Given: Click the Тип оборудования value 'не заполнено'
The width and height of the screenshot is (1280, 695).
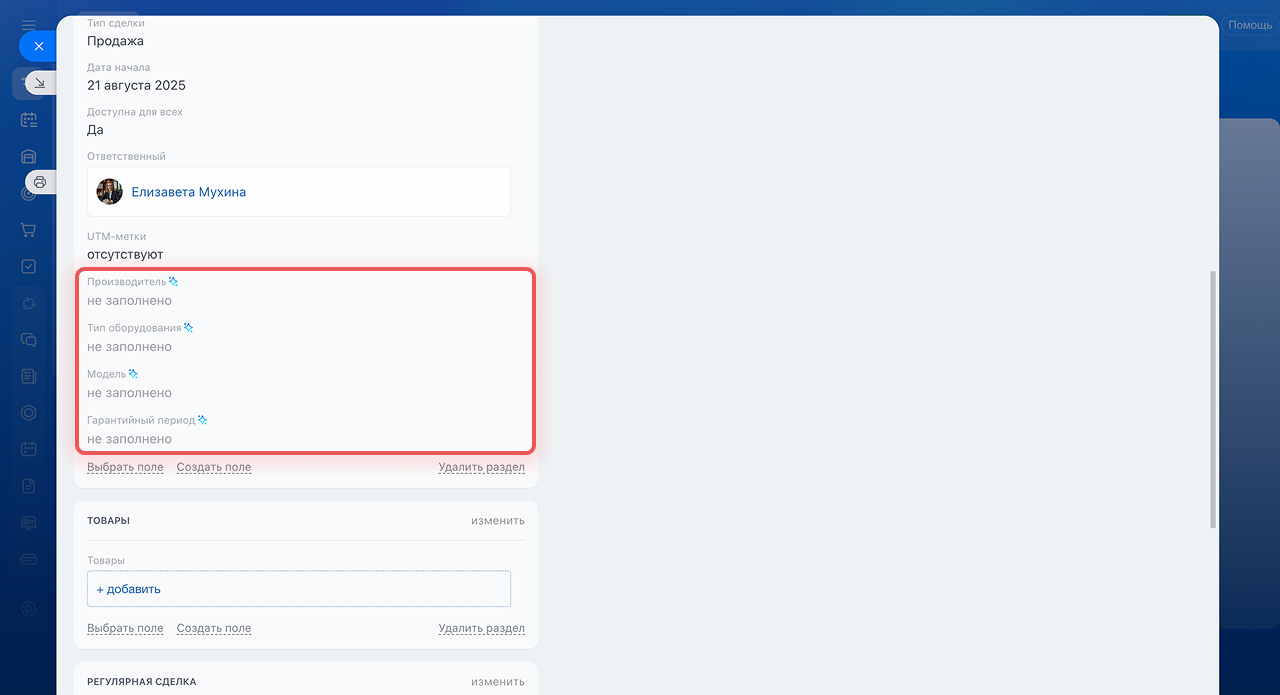Looking at the screenshot, I should (x=129, y=347).
